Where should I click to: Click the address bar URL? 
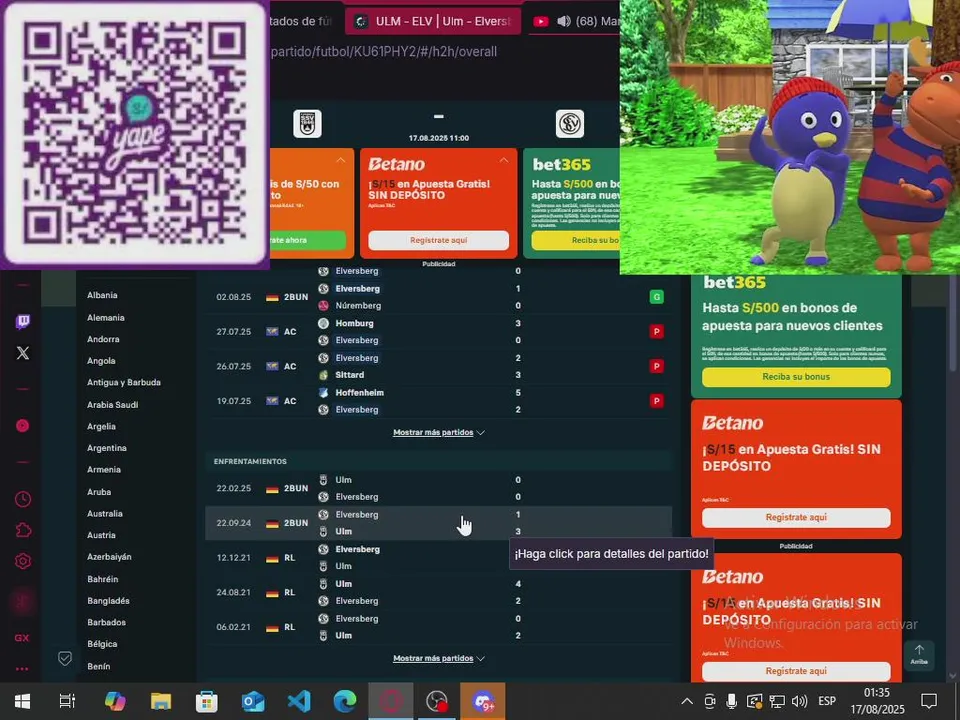pyautogui.click(x=384, y=52)
